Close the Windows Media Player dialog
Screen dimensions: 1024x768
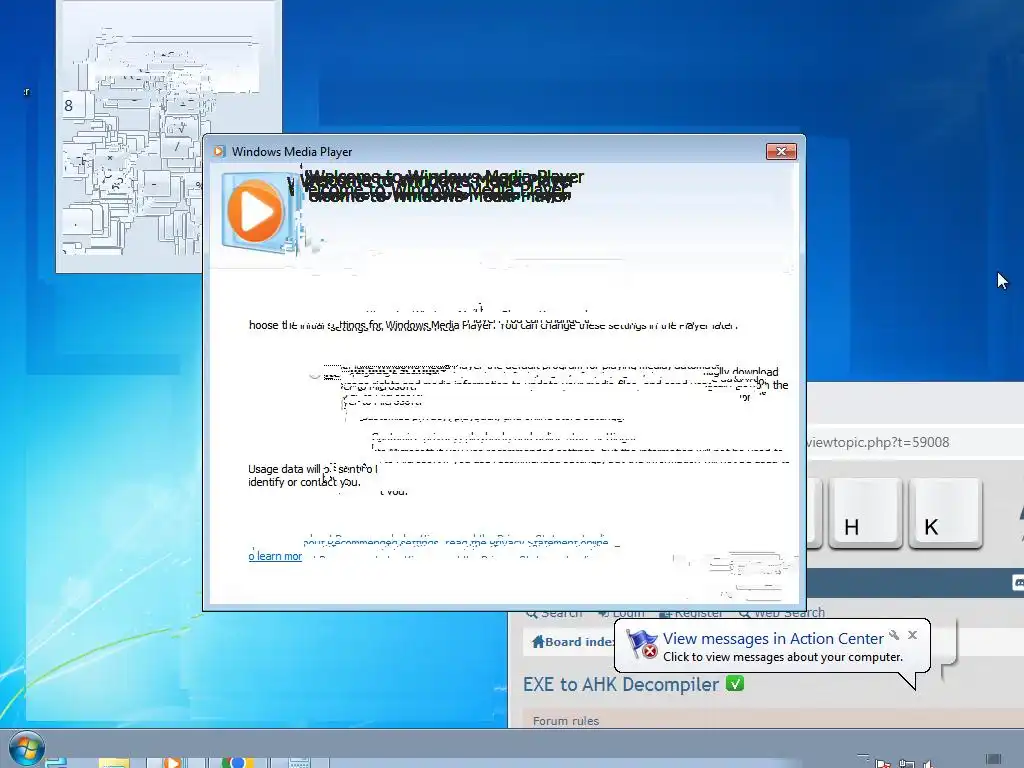pyautogui.click(x=781, y=152)
